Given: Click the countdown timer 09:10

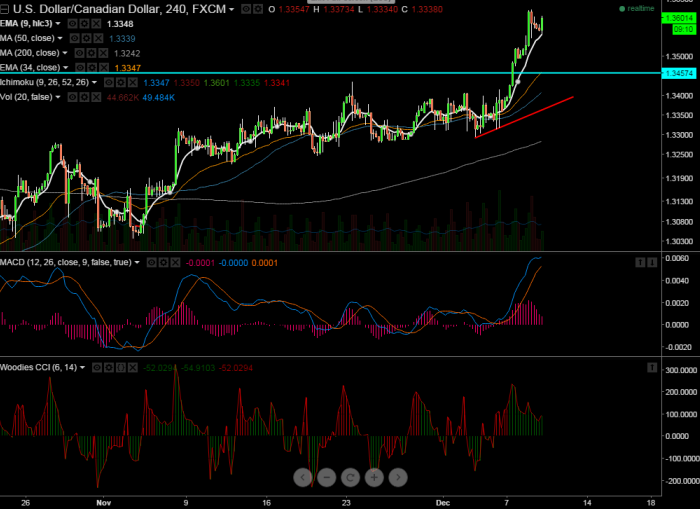Looking at the screenshot, I should click(683, 29).
